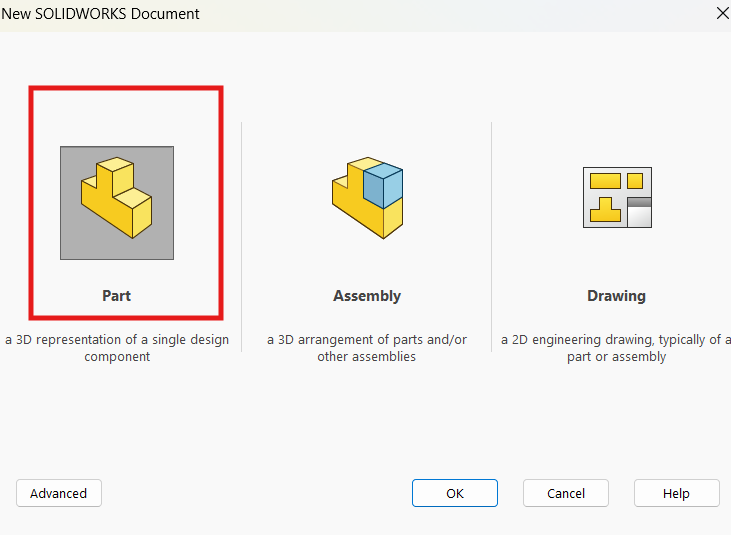Click the Drawing description about 2D engineering drawings
This screenshot has height=535, width=731.
[616, 348]
